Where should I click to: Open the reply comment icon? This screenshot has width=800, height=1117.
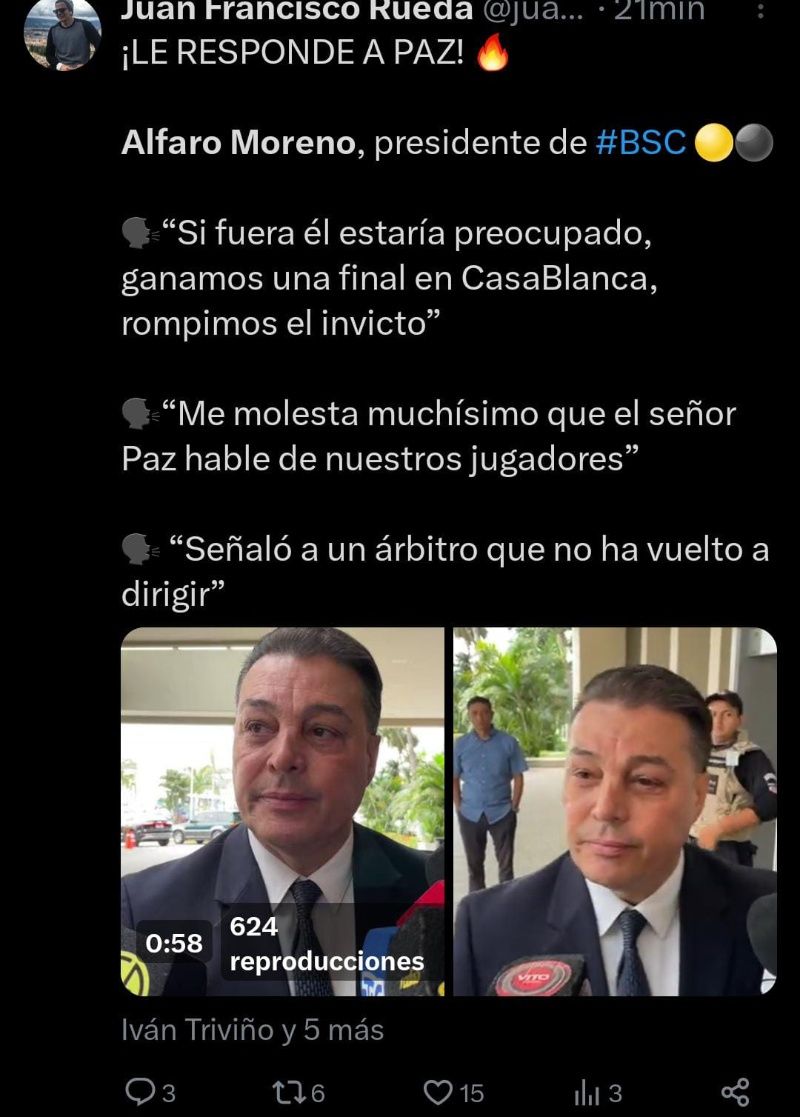click(139, 1092)
